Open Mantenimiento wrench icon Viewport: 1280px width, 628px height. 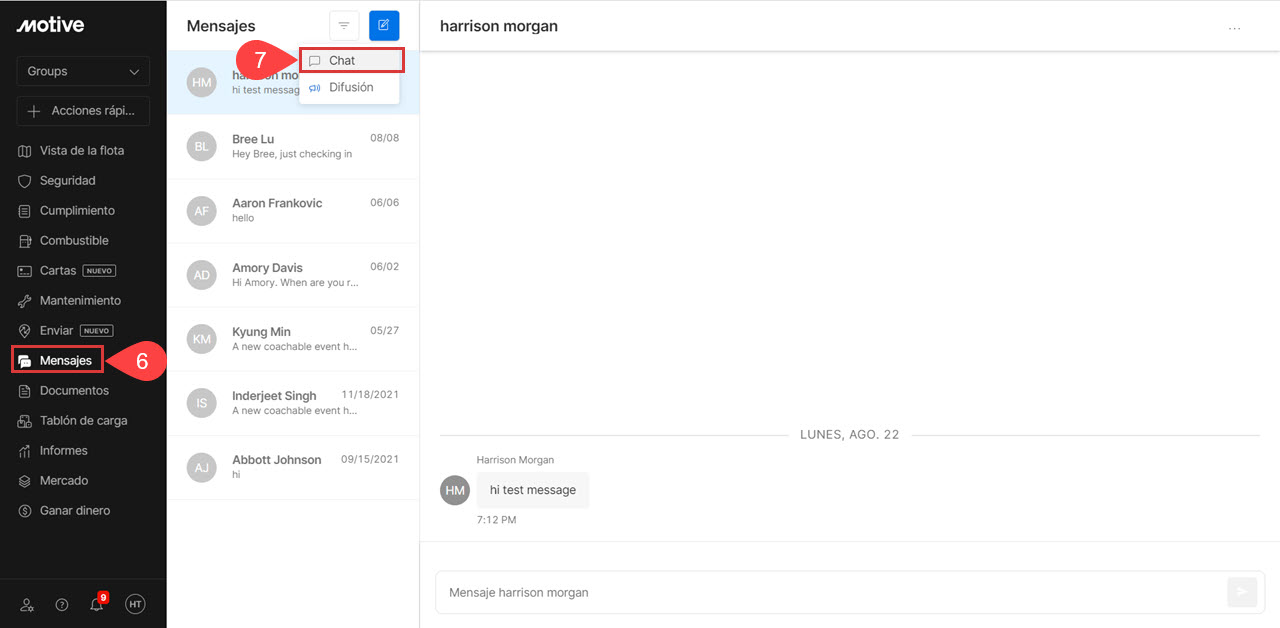tap(26, 301)
